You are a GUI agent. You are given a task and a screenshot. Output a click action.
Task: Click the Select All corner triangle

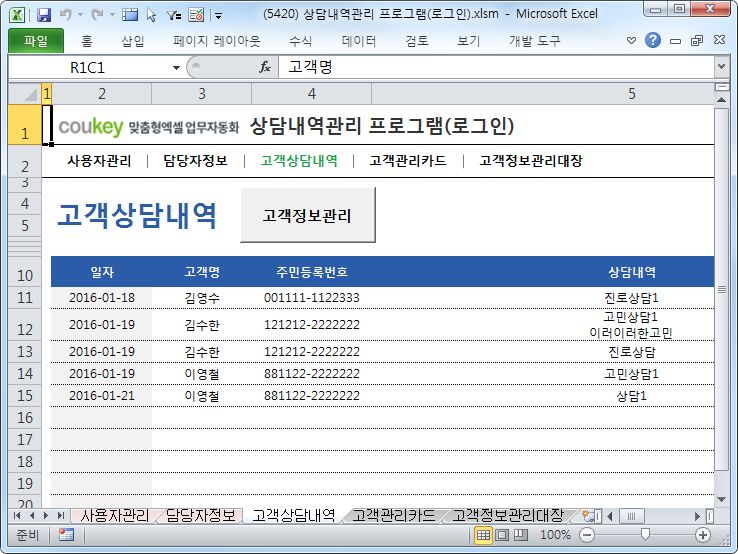tap(25, 94)
